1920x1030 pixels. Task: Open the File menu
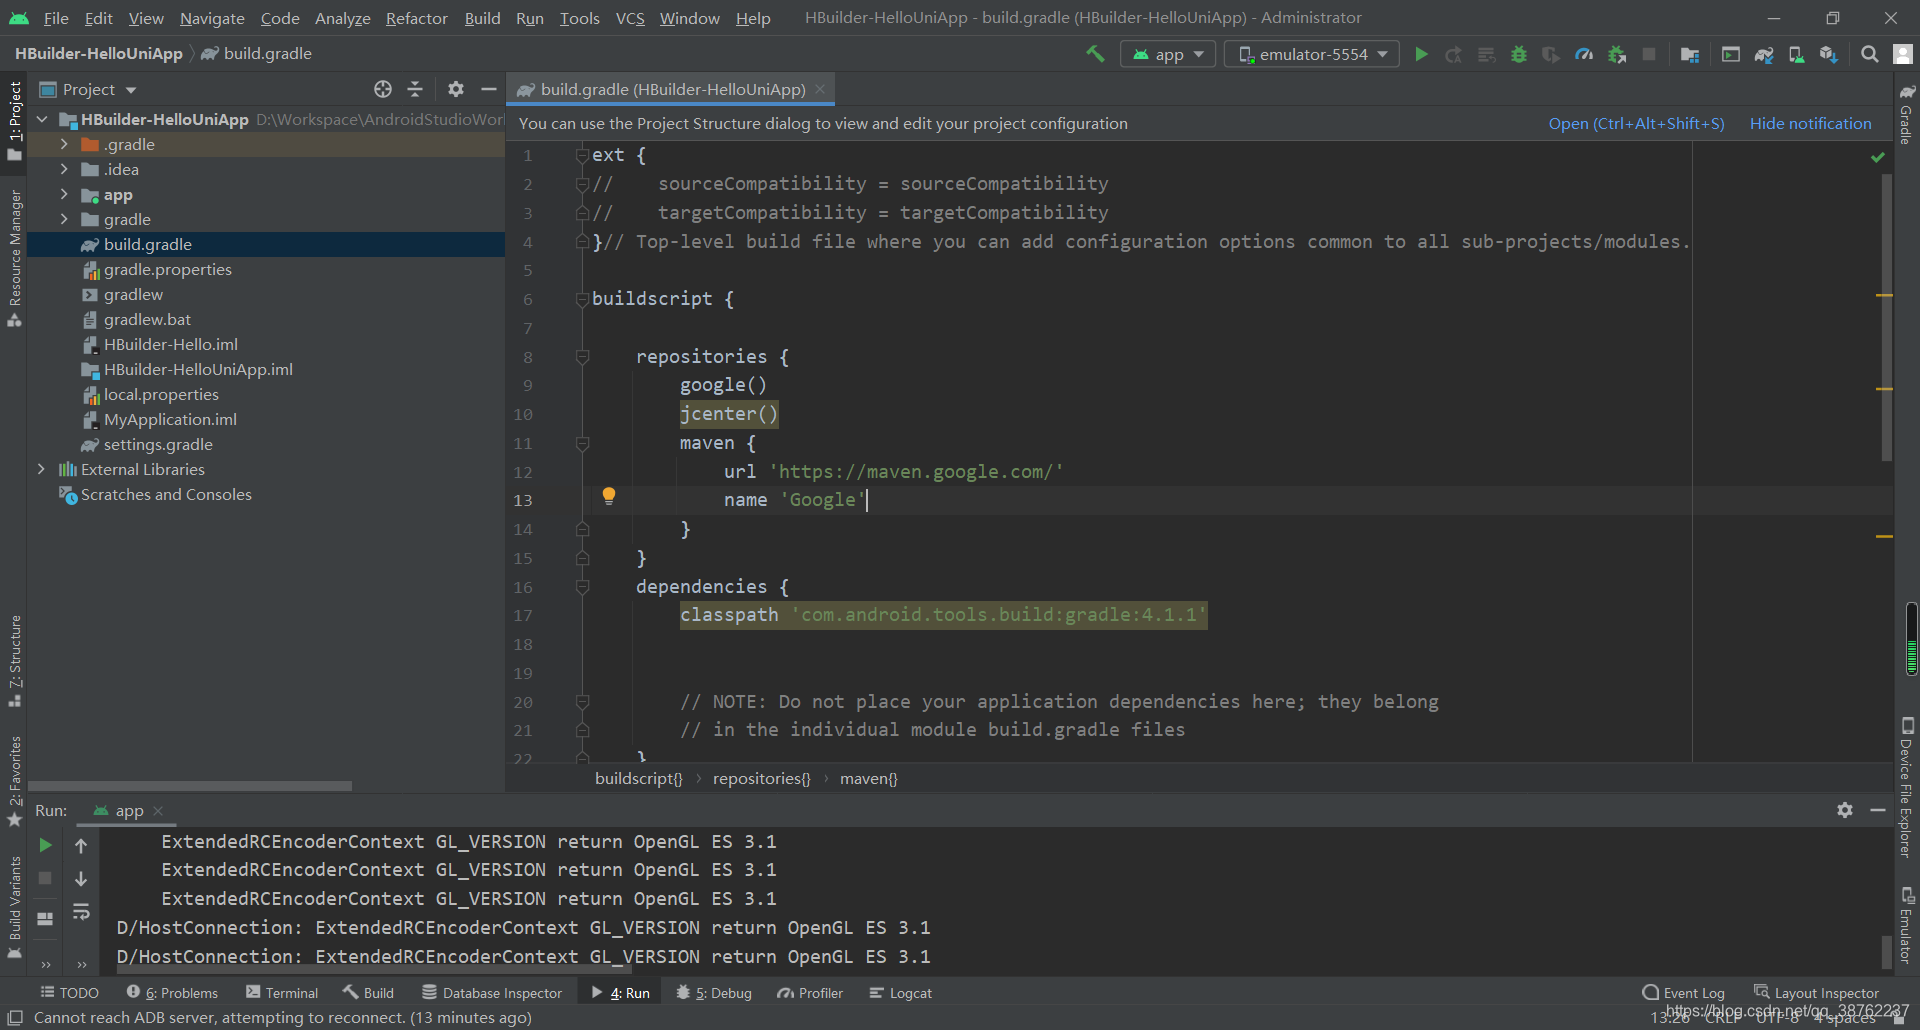56,18
